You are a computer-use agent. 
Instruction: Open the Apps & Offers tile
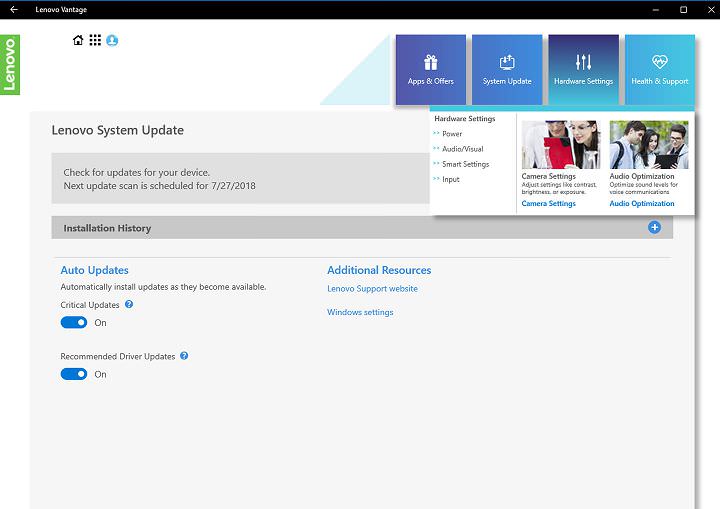pos(431,69)
